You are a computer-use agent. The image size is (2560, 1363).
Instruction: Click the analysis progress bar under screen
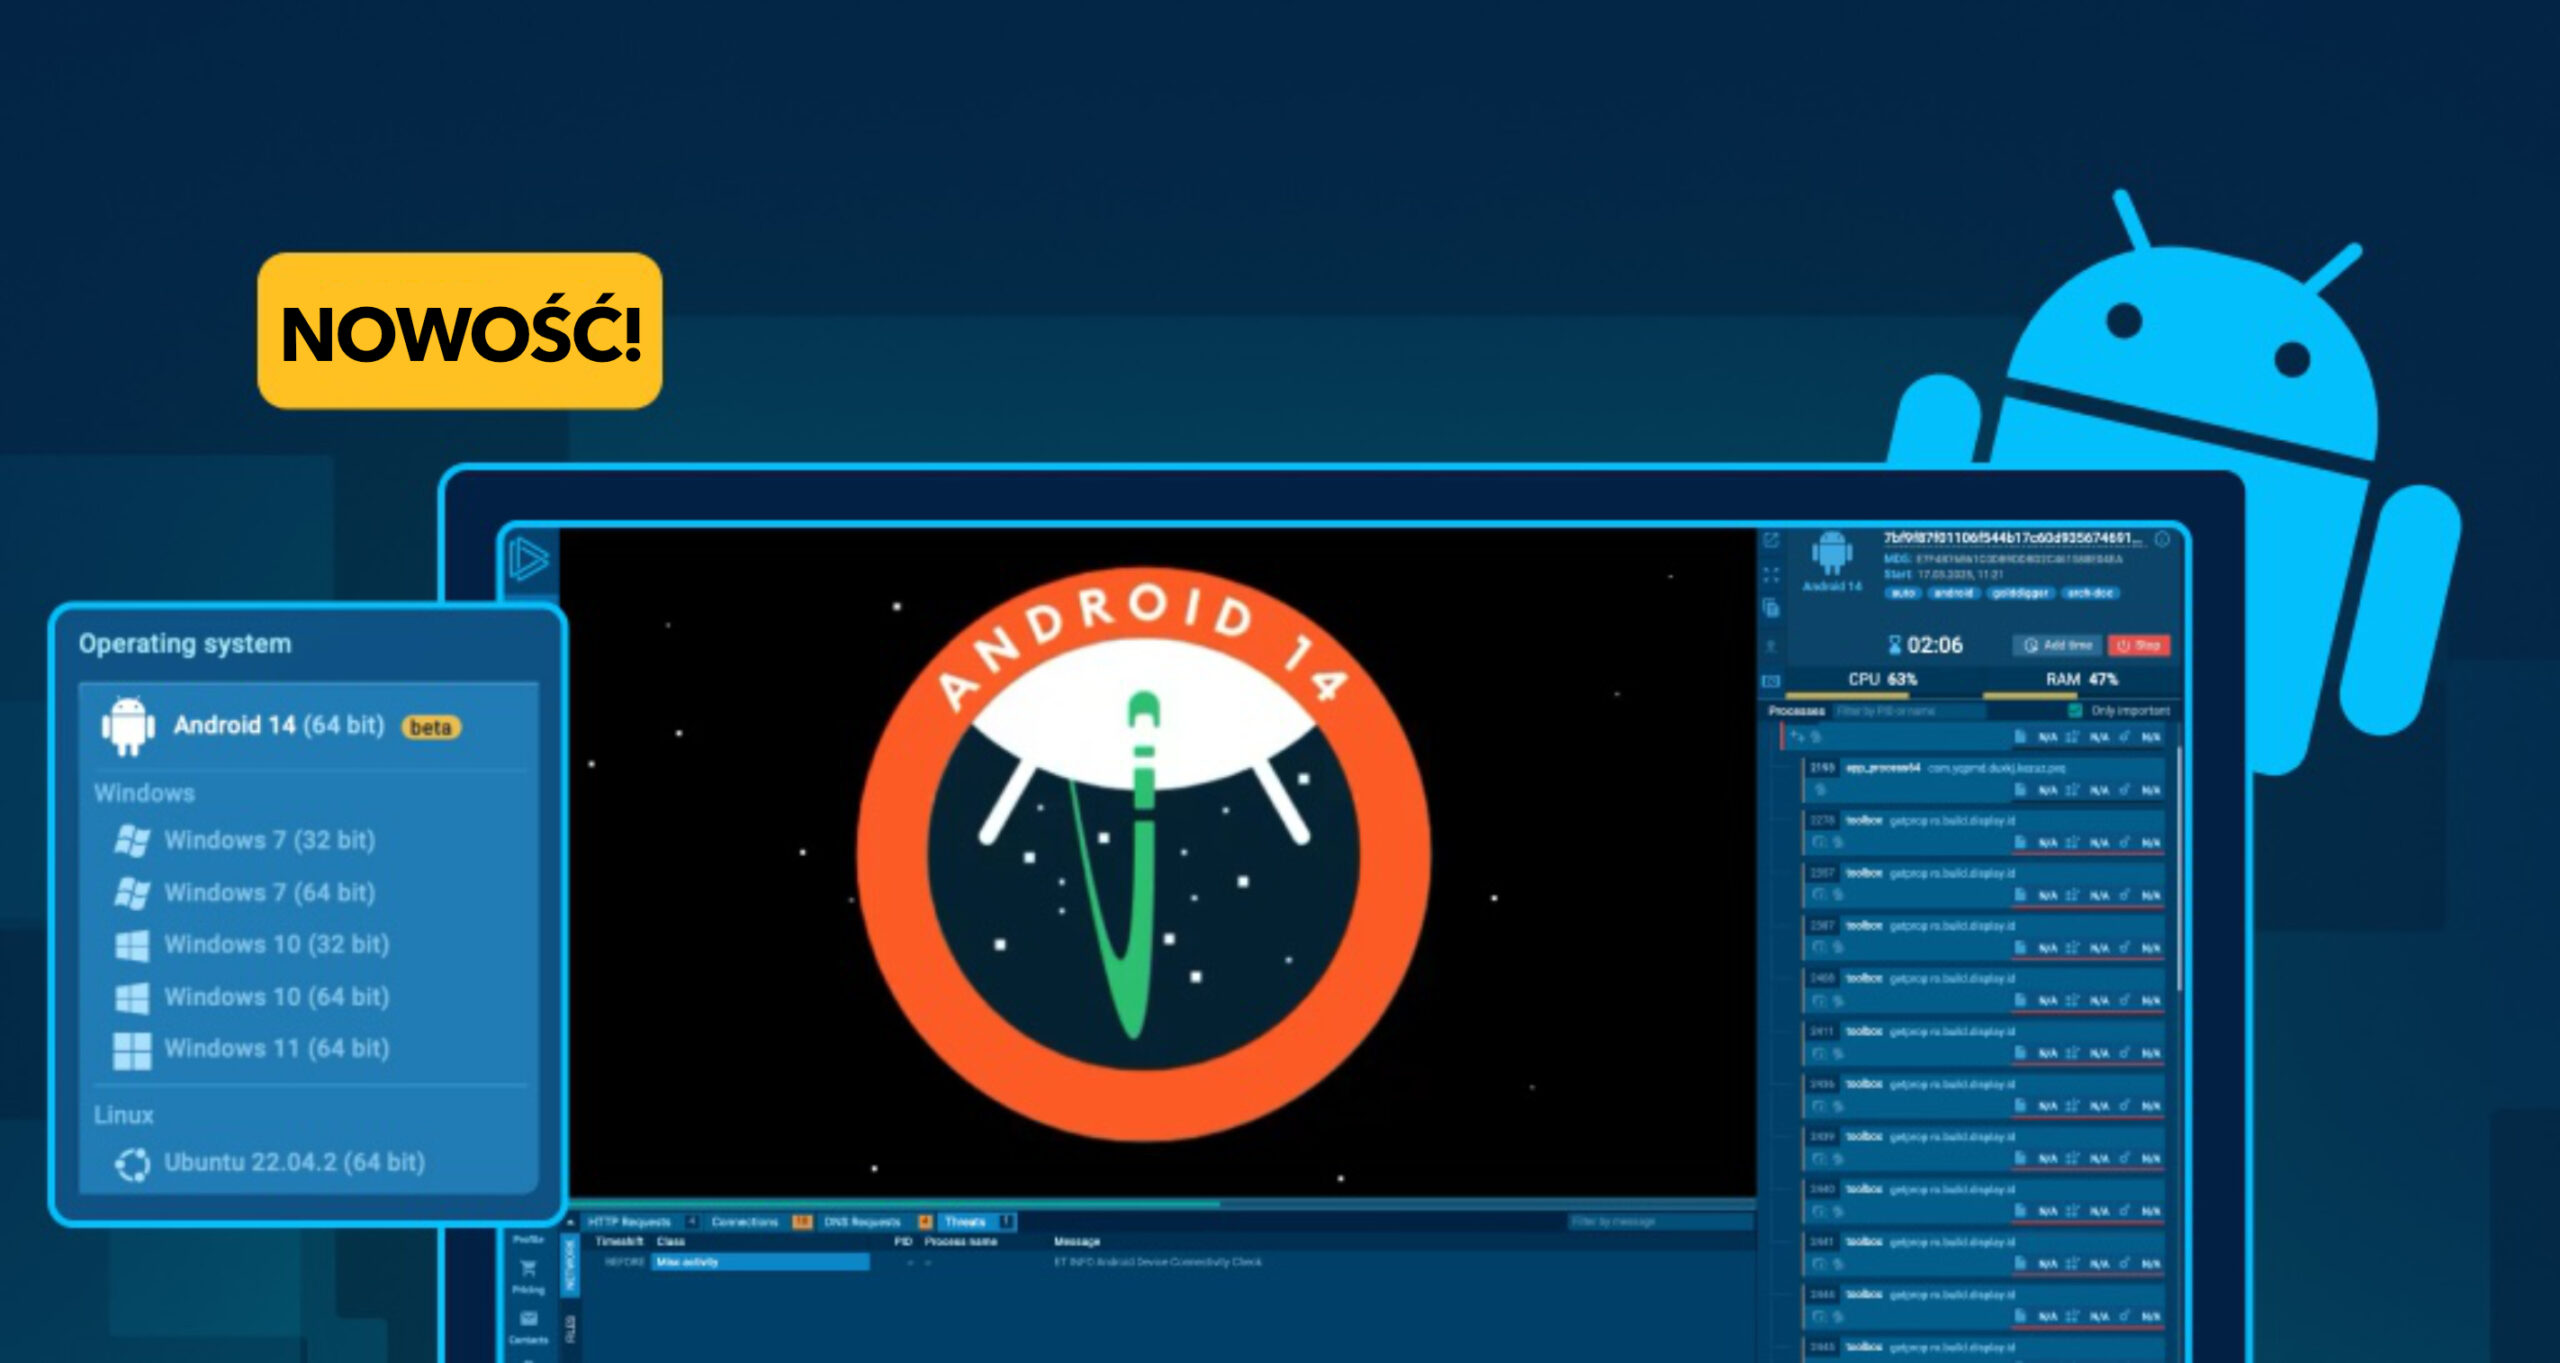[1161, 1204]
